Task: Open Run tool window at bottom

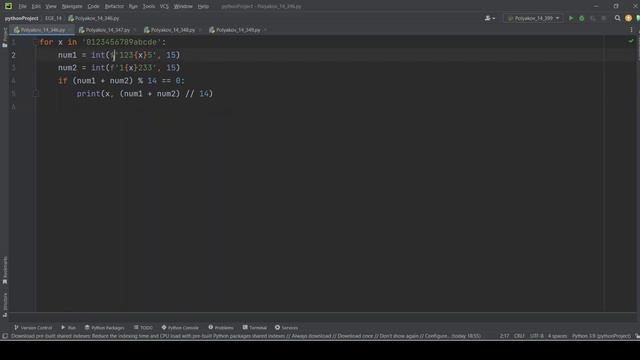Action: [69, 327]
